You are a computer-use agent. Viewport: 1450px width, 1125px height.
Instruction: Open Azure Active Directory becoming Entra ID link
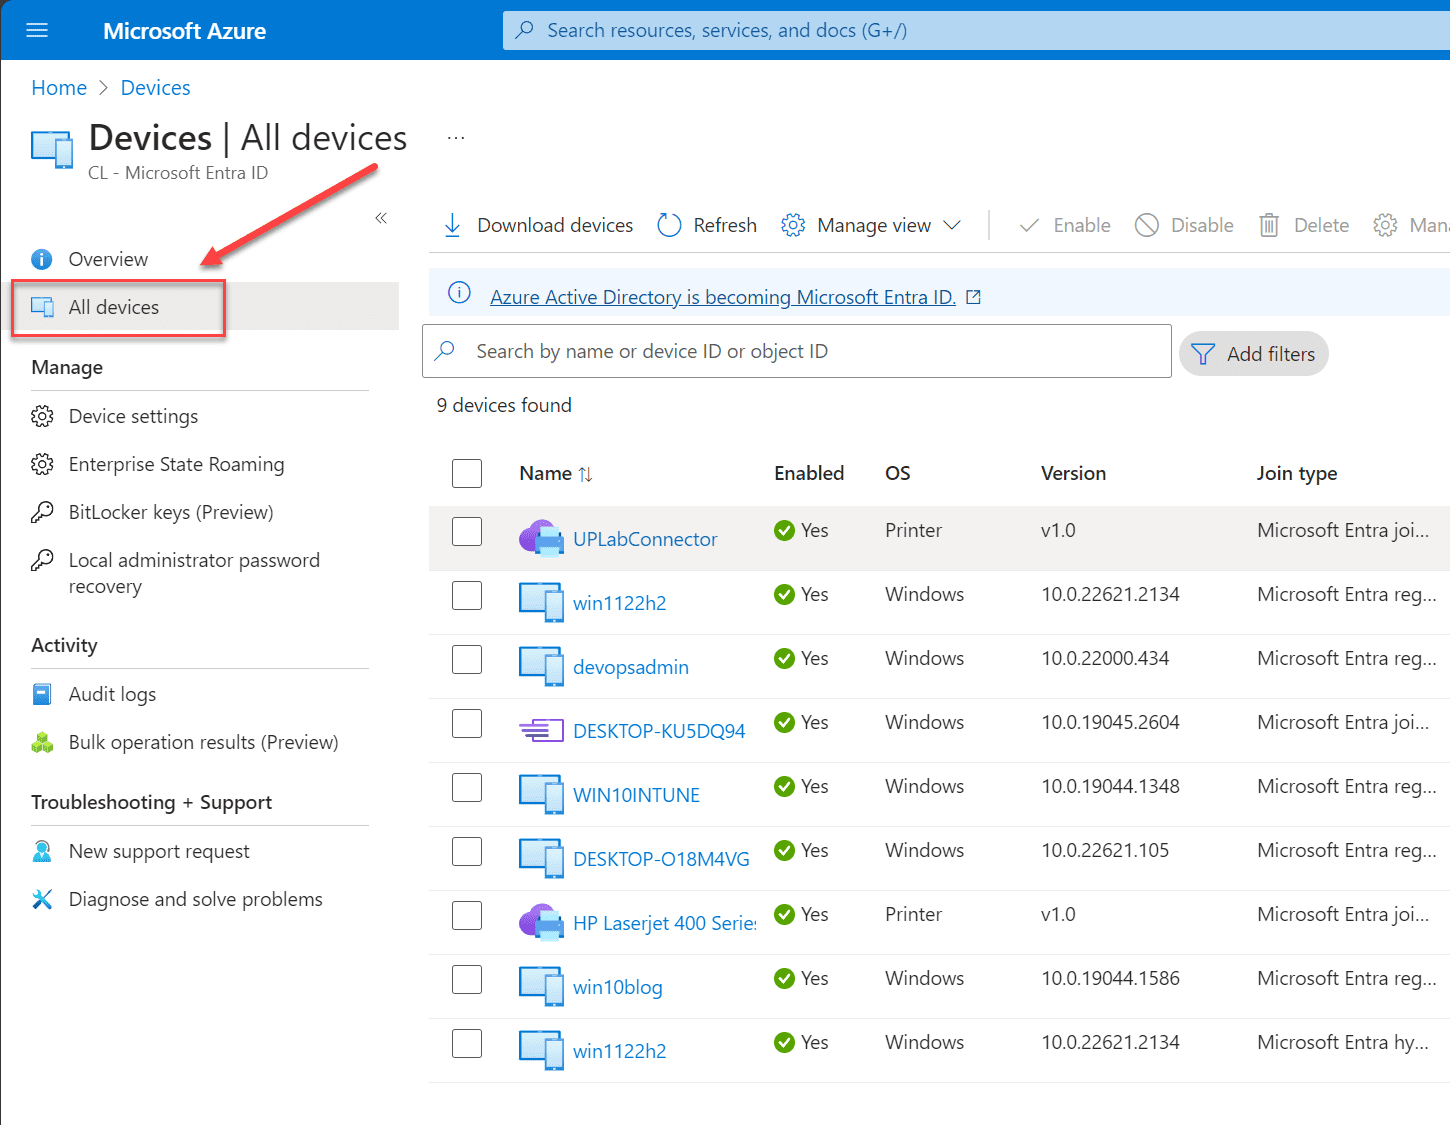(722, 297)
